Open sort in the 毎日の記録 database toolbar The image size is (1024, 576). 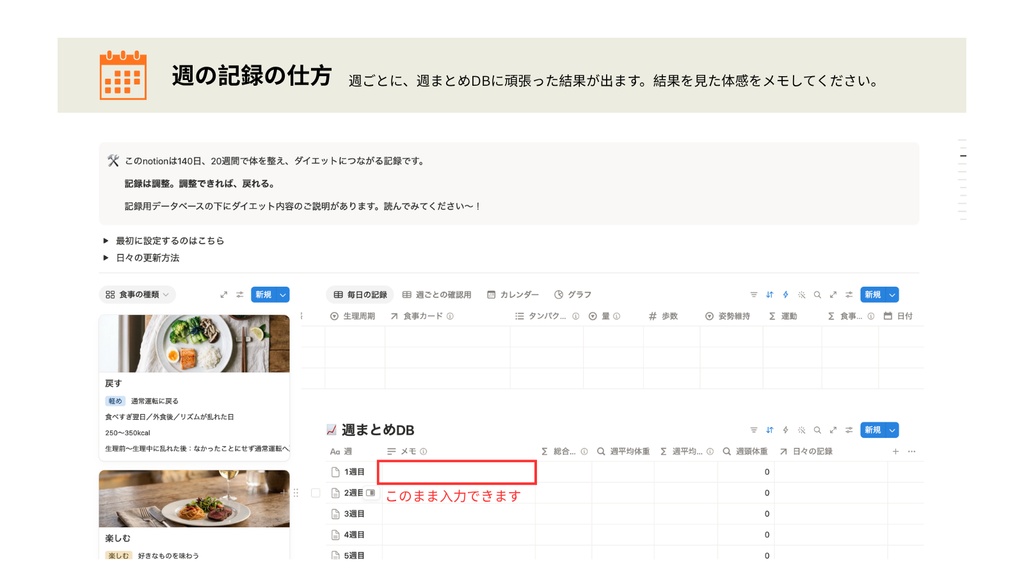pyautogui.click(x=769, y=295)
